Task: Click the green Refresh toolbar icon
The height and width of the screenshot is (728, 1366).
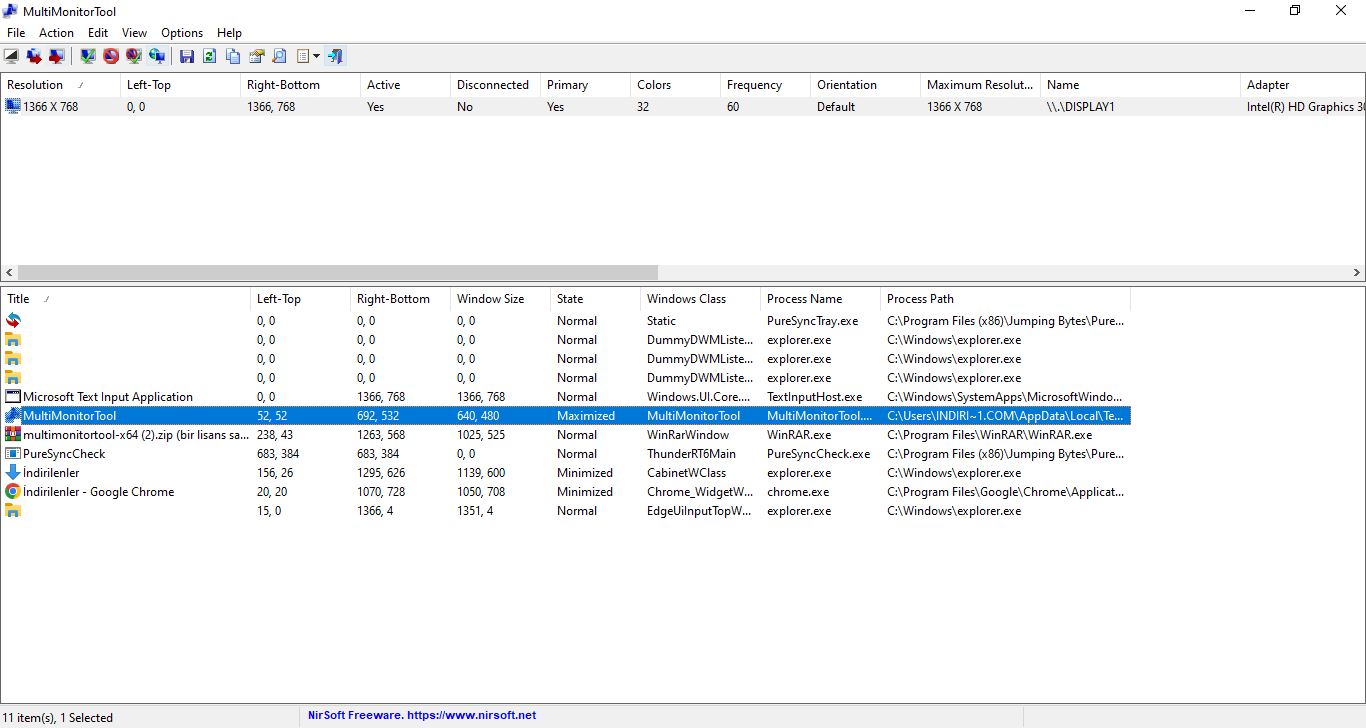Action: (210, 56)
